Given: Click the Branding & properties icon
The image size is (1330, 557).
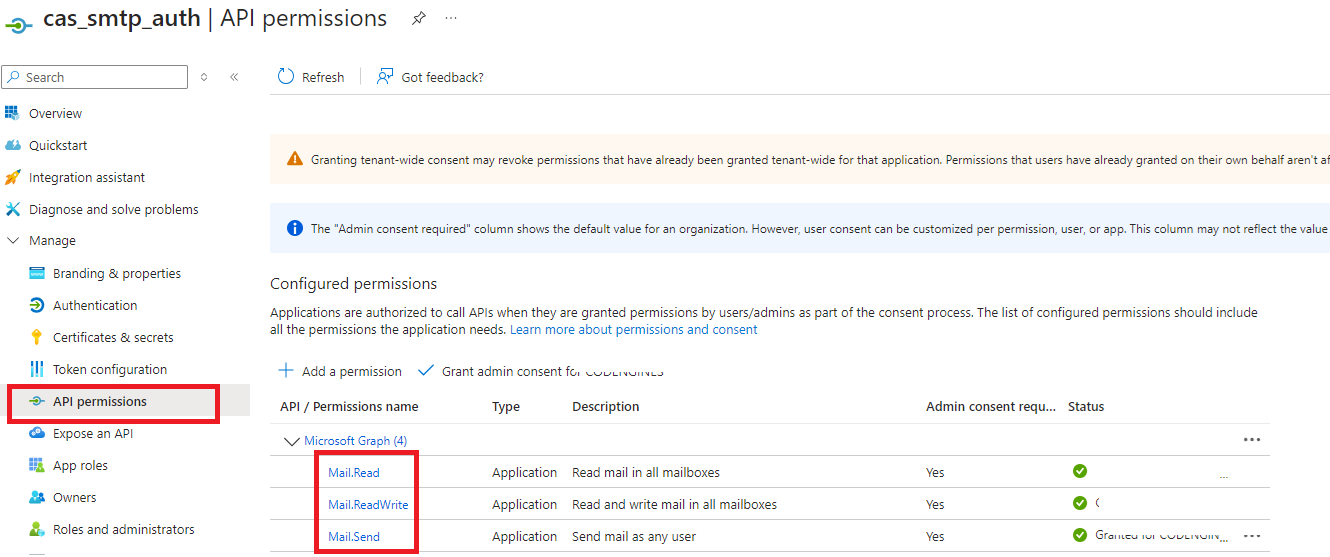Looking at the screenshot, I should point(37,273).
